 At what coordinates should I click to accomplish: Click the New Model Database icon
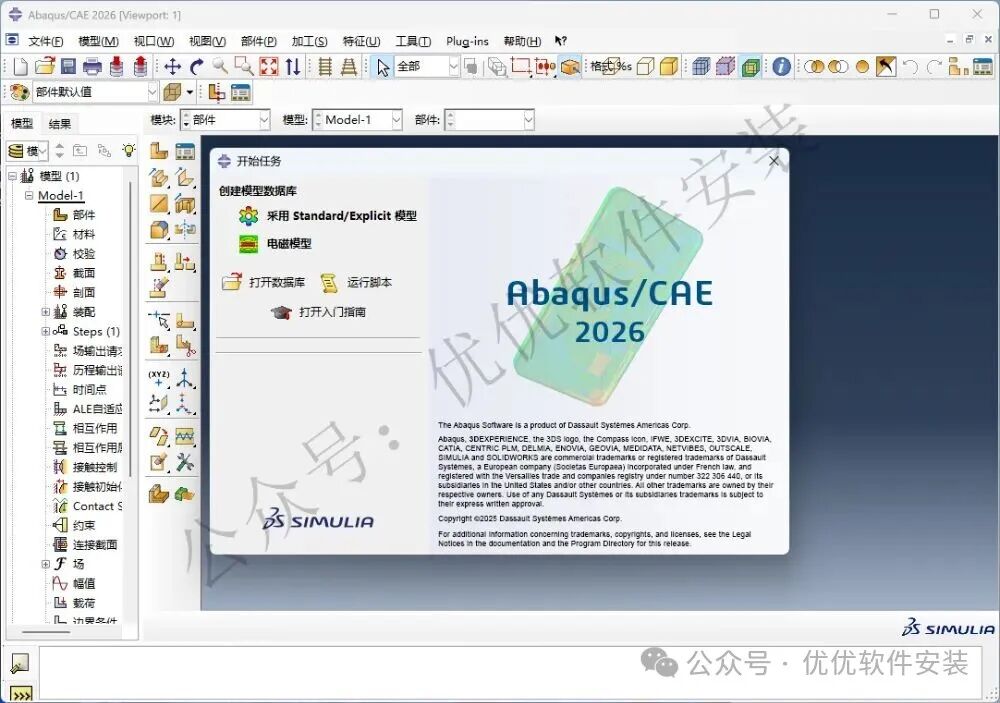click(x=20, y=66)
